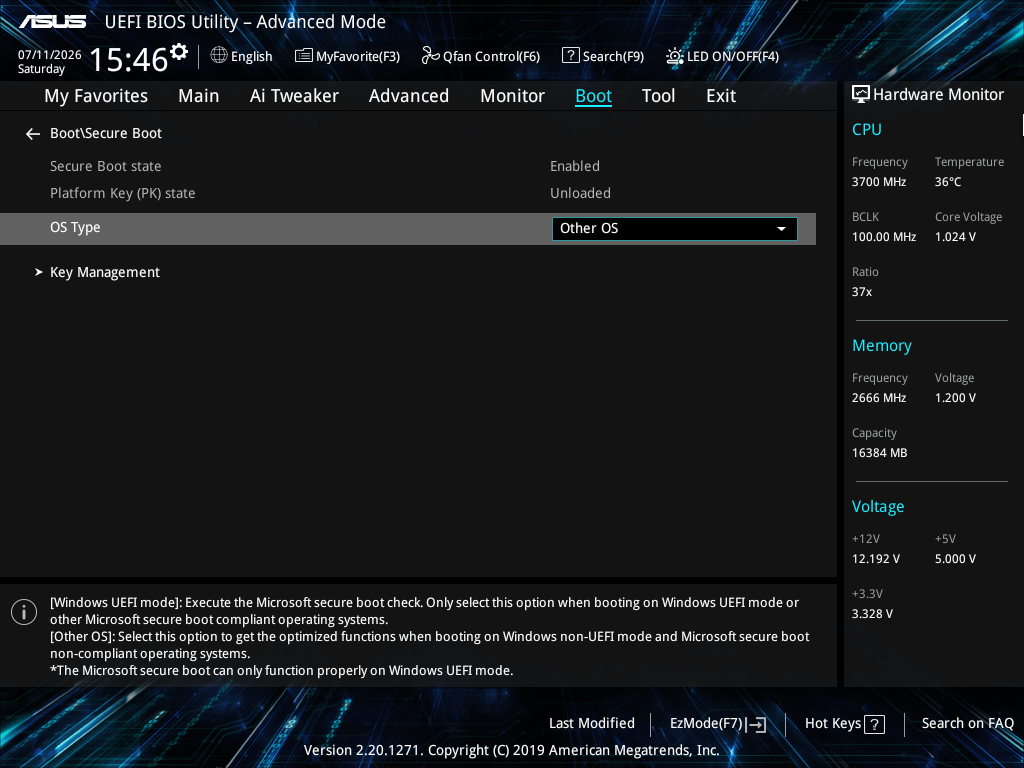This screenshot has height=768, width=1024.
Task: Click the back arrow to Boot menu
Action: (x=33, y=134)
